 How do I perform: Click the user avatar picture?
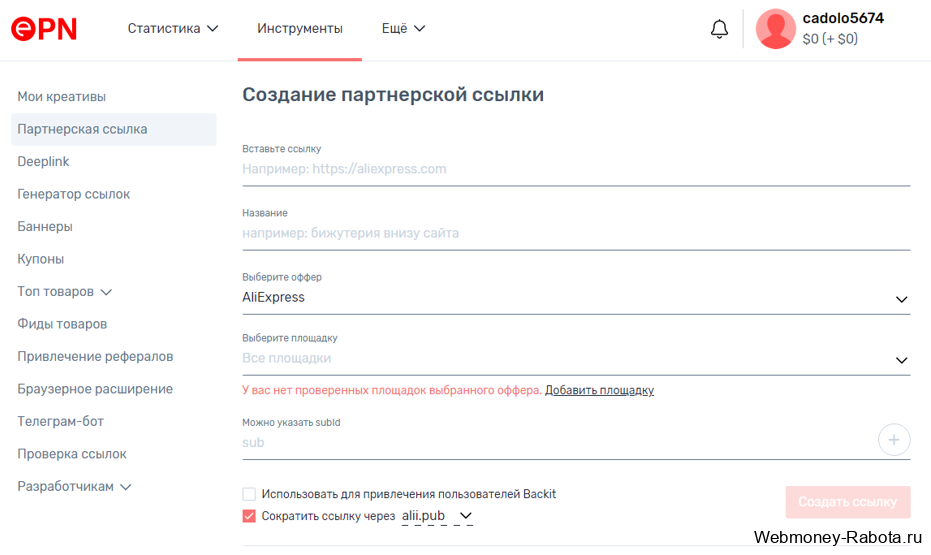click(x=775, y=28)
